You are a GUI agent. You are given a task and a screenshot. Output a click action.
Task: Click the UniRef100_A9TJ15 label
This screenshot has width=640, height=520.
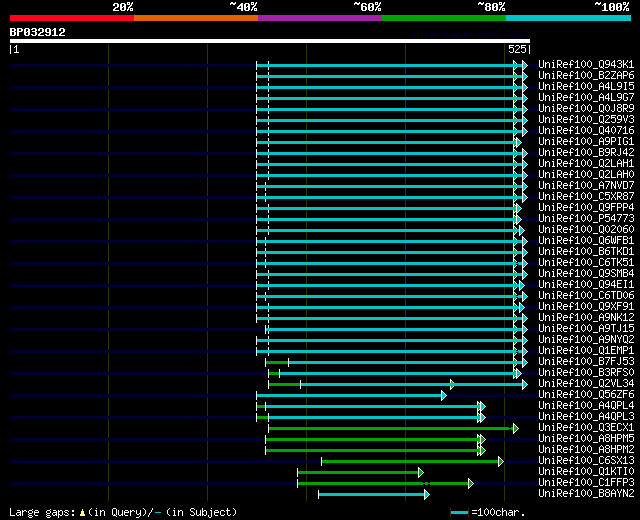(x=586, y=329)
